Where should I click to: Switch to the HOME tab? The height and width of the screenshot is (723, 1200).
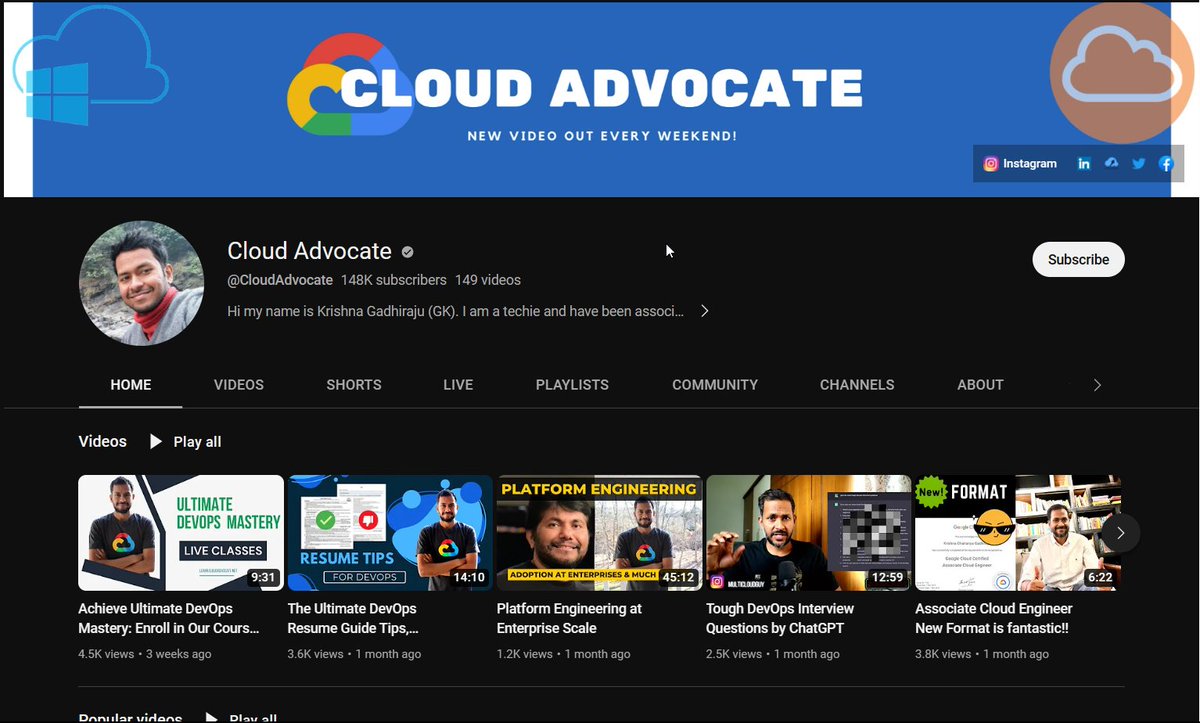click(131, 385)
